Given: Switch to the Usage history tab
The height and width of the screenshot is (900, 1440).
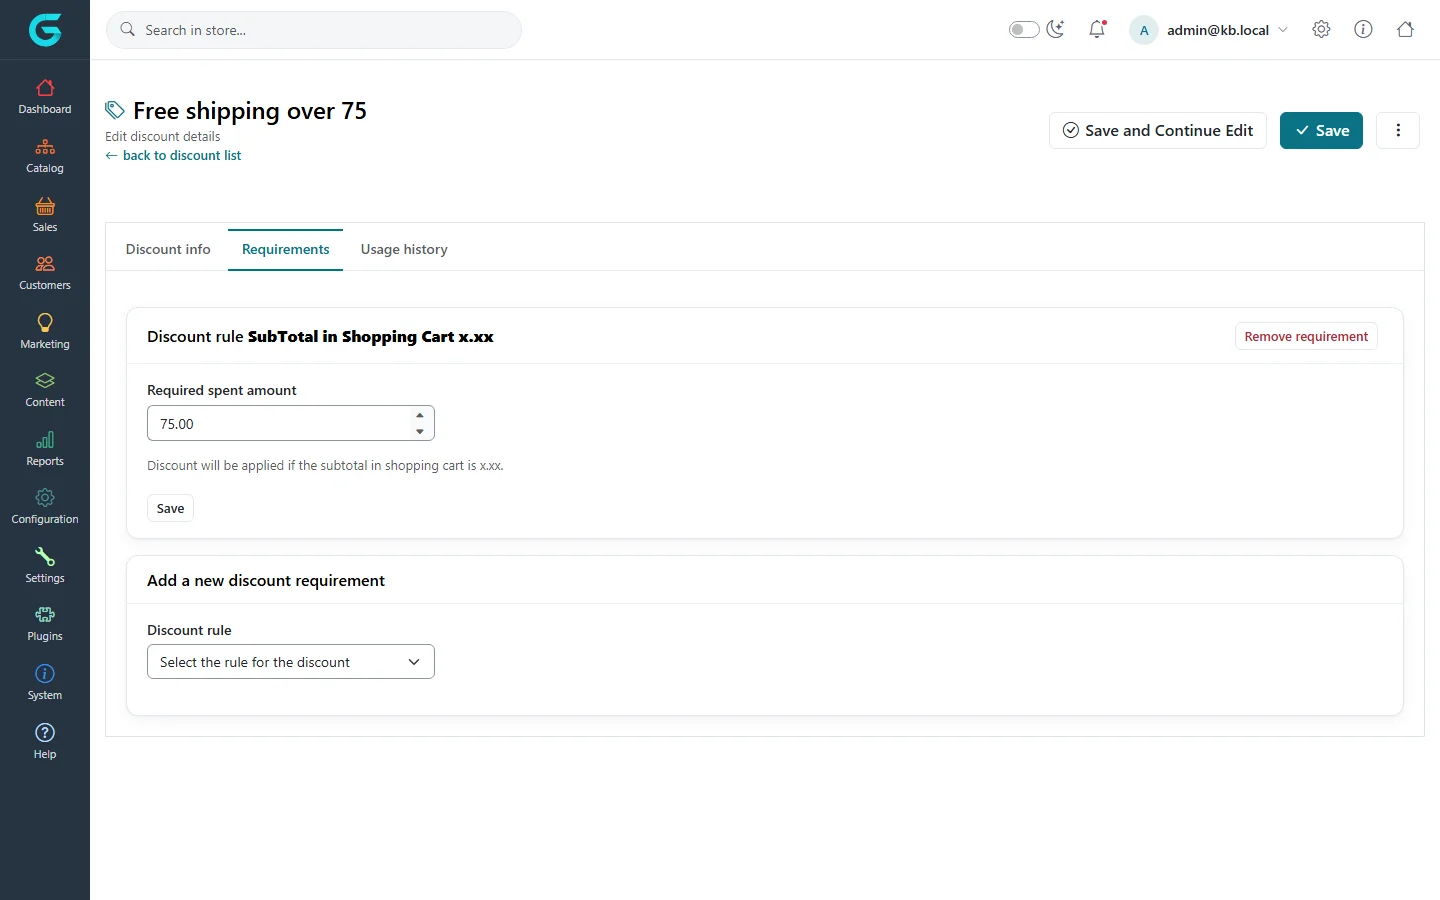Looking at the screenshot, I should (x=404, y=249).
